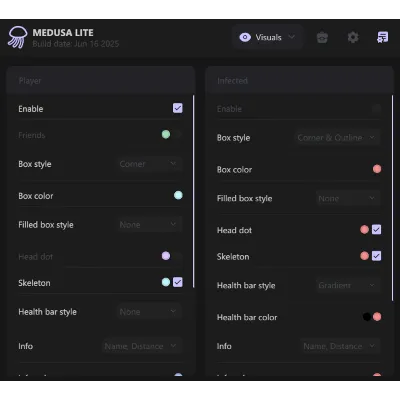Open the settings gear icon
The image size is (400, 400).
point(353,37)
